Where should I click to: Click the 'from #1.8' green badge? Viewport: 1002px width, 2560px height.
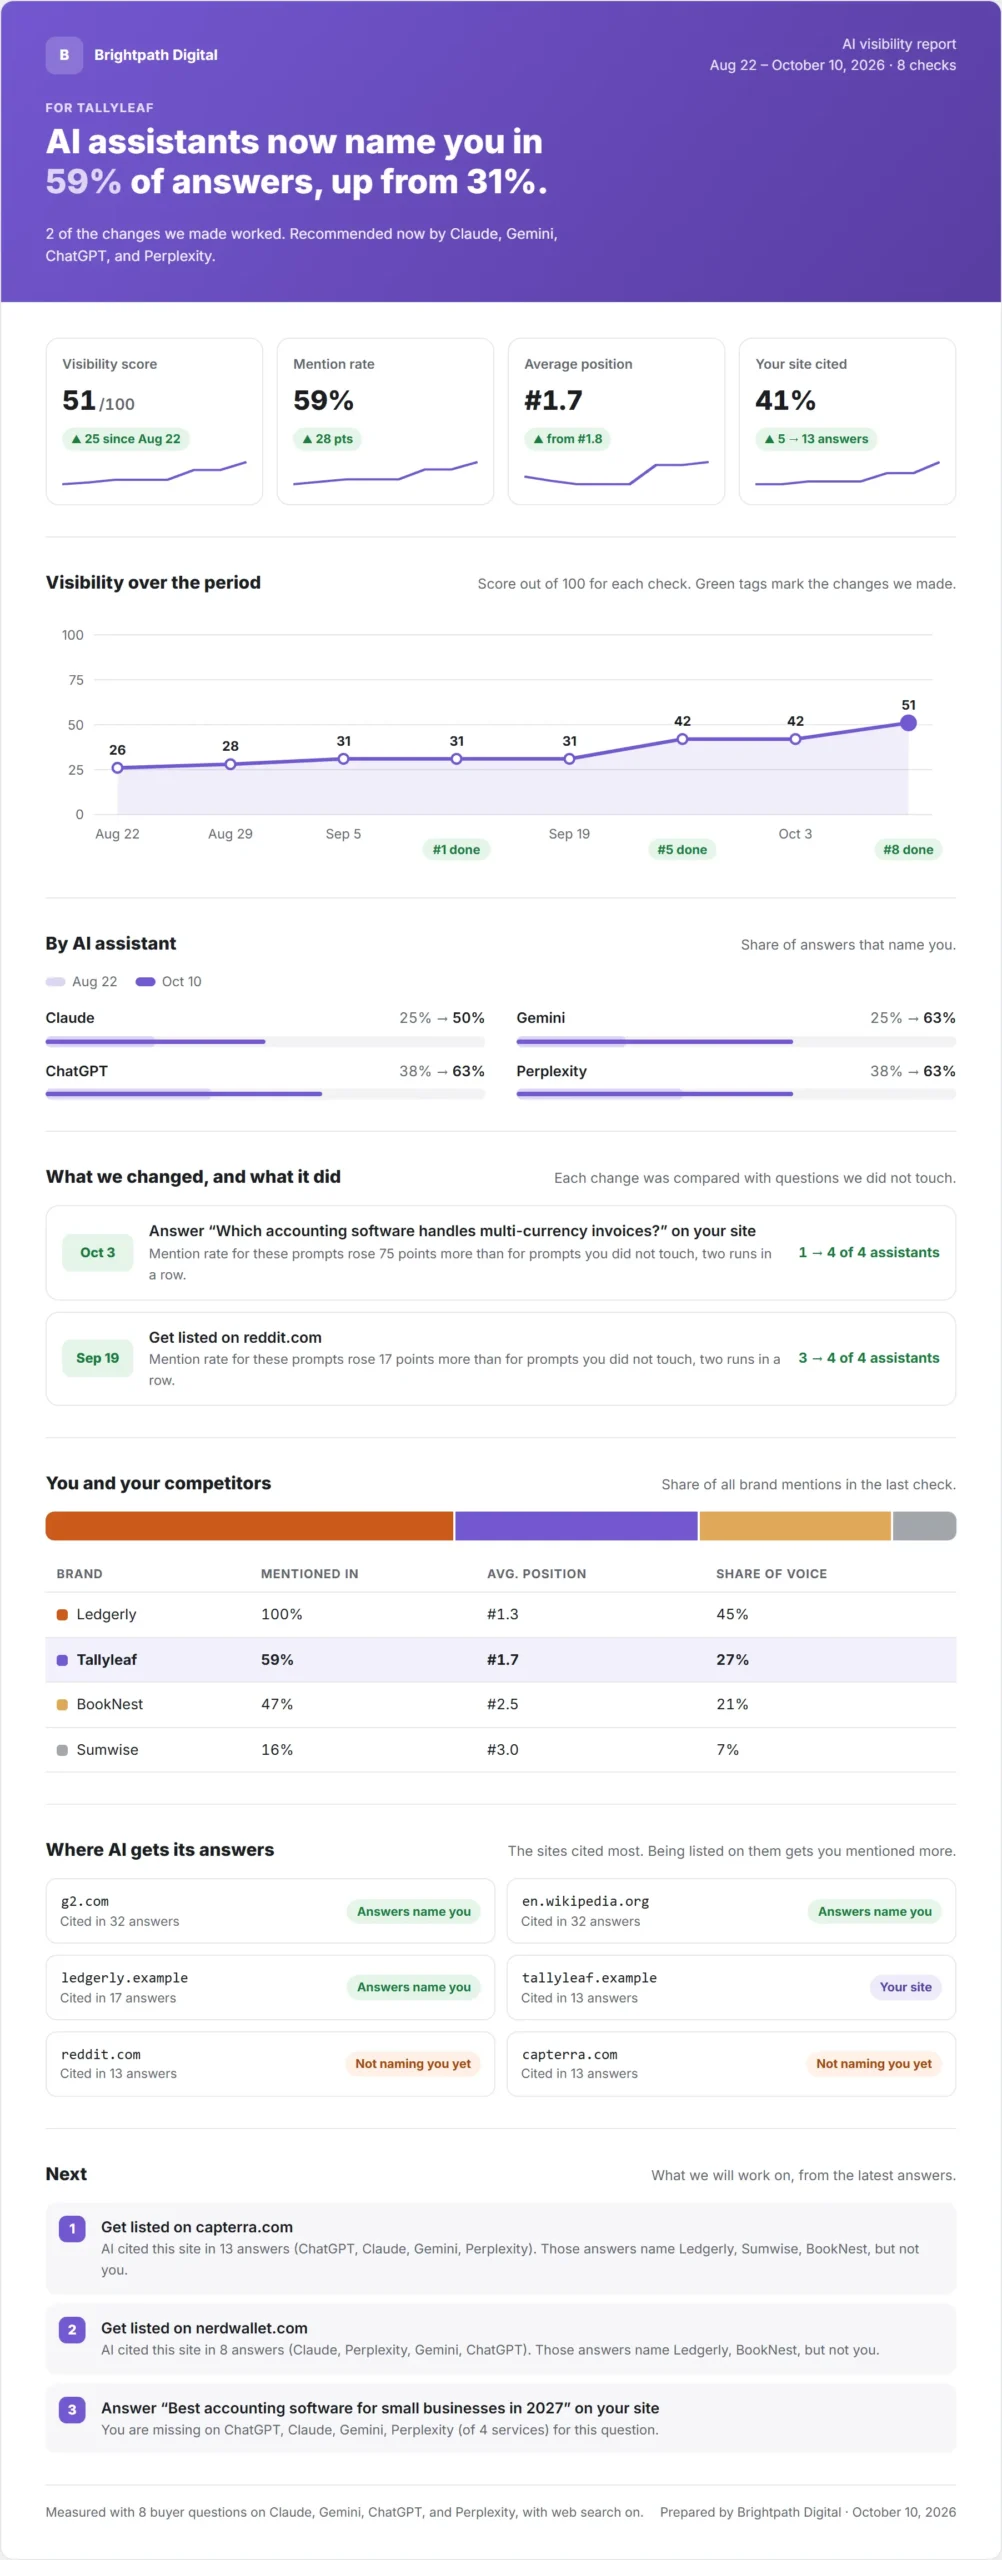(567, 439)
